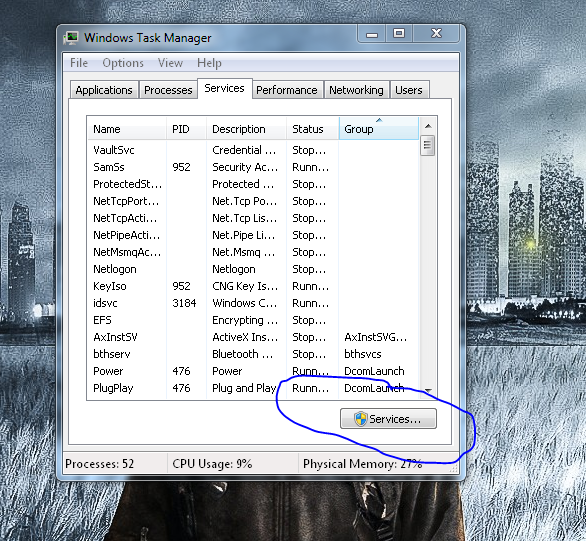Sort the list by Status header
This screenshot has width=586, height=541.
point(313,129)
